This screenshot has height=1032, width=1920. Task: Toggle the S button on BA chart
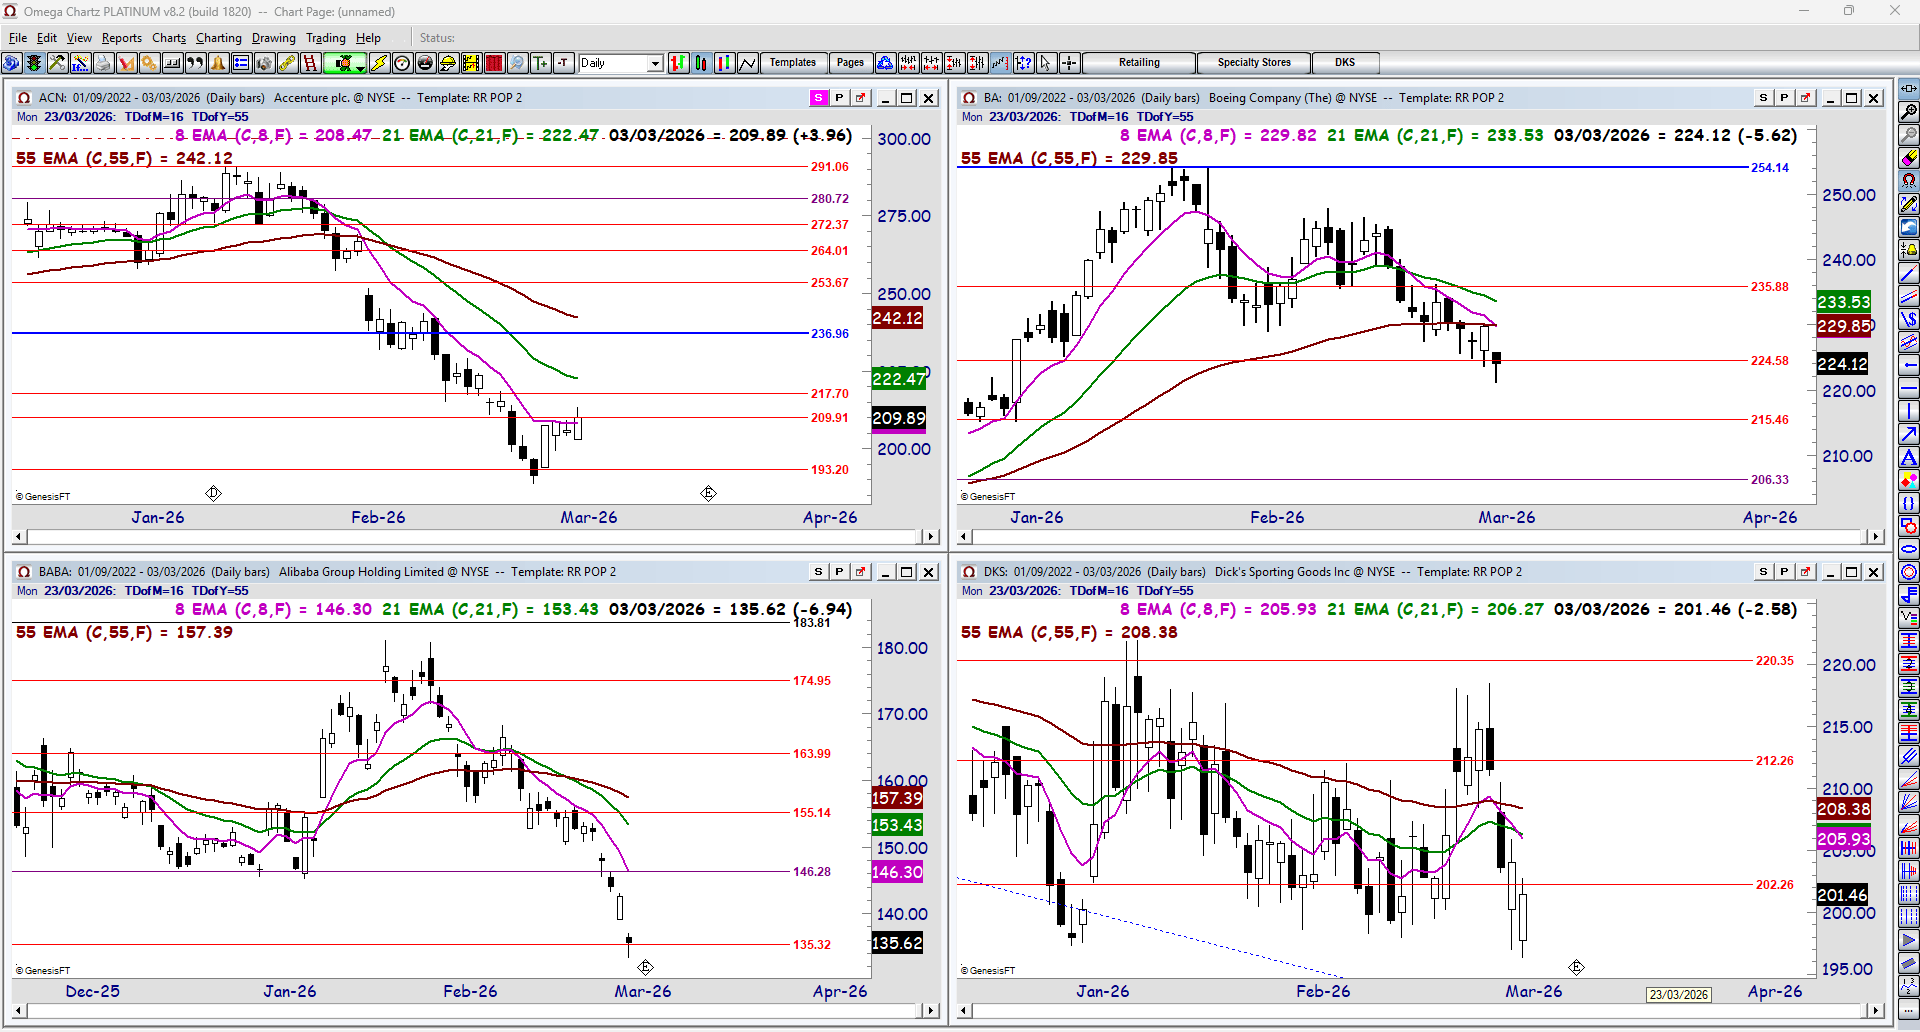(1764, 98)
